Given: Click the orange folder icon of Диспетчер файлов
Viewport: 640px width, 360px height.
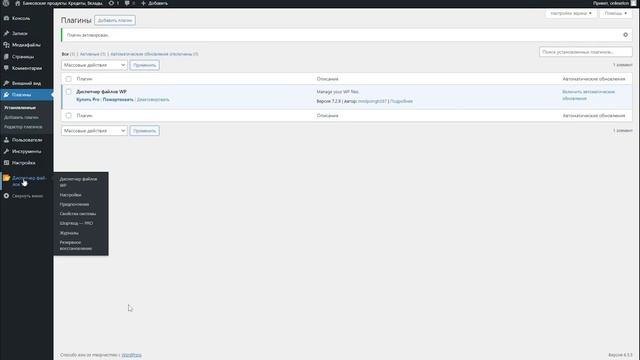Looking at the screenshot, I should 7,178.
